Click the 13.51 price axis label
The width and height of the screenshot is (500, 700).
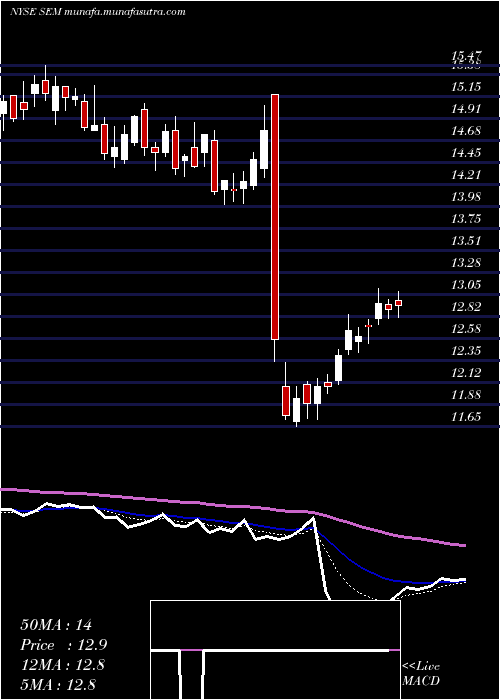pos(466,241)
